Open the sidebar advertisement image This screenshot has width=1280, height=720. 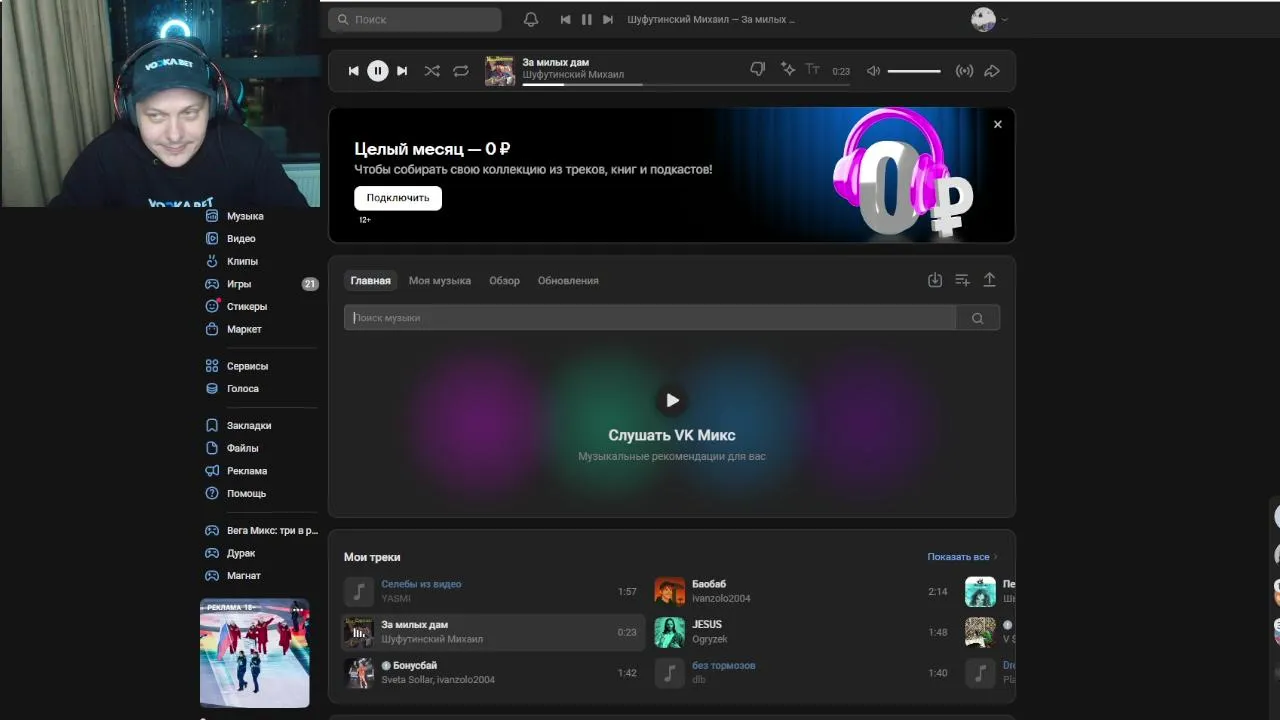click(x=255, y=653)
